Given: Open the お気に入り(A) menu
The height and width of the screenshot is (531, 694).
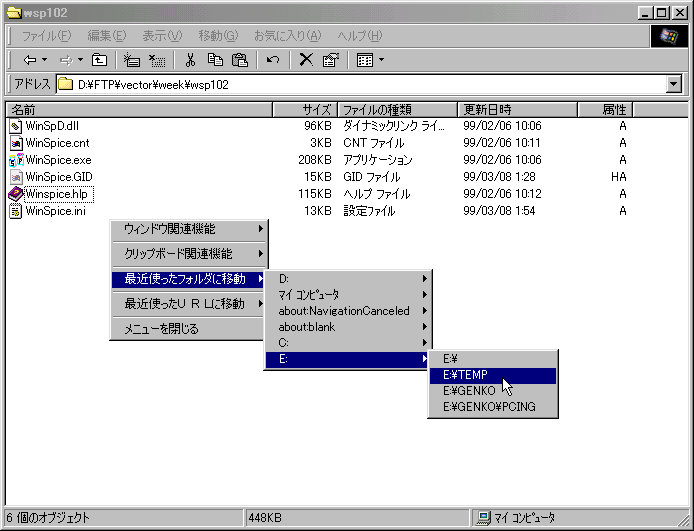Looking at the screenshot, I should pyautogui.click(x=287, y=36).
